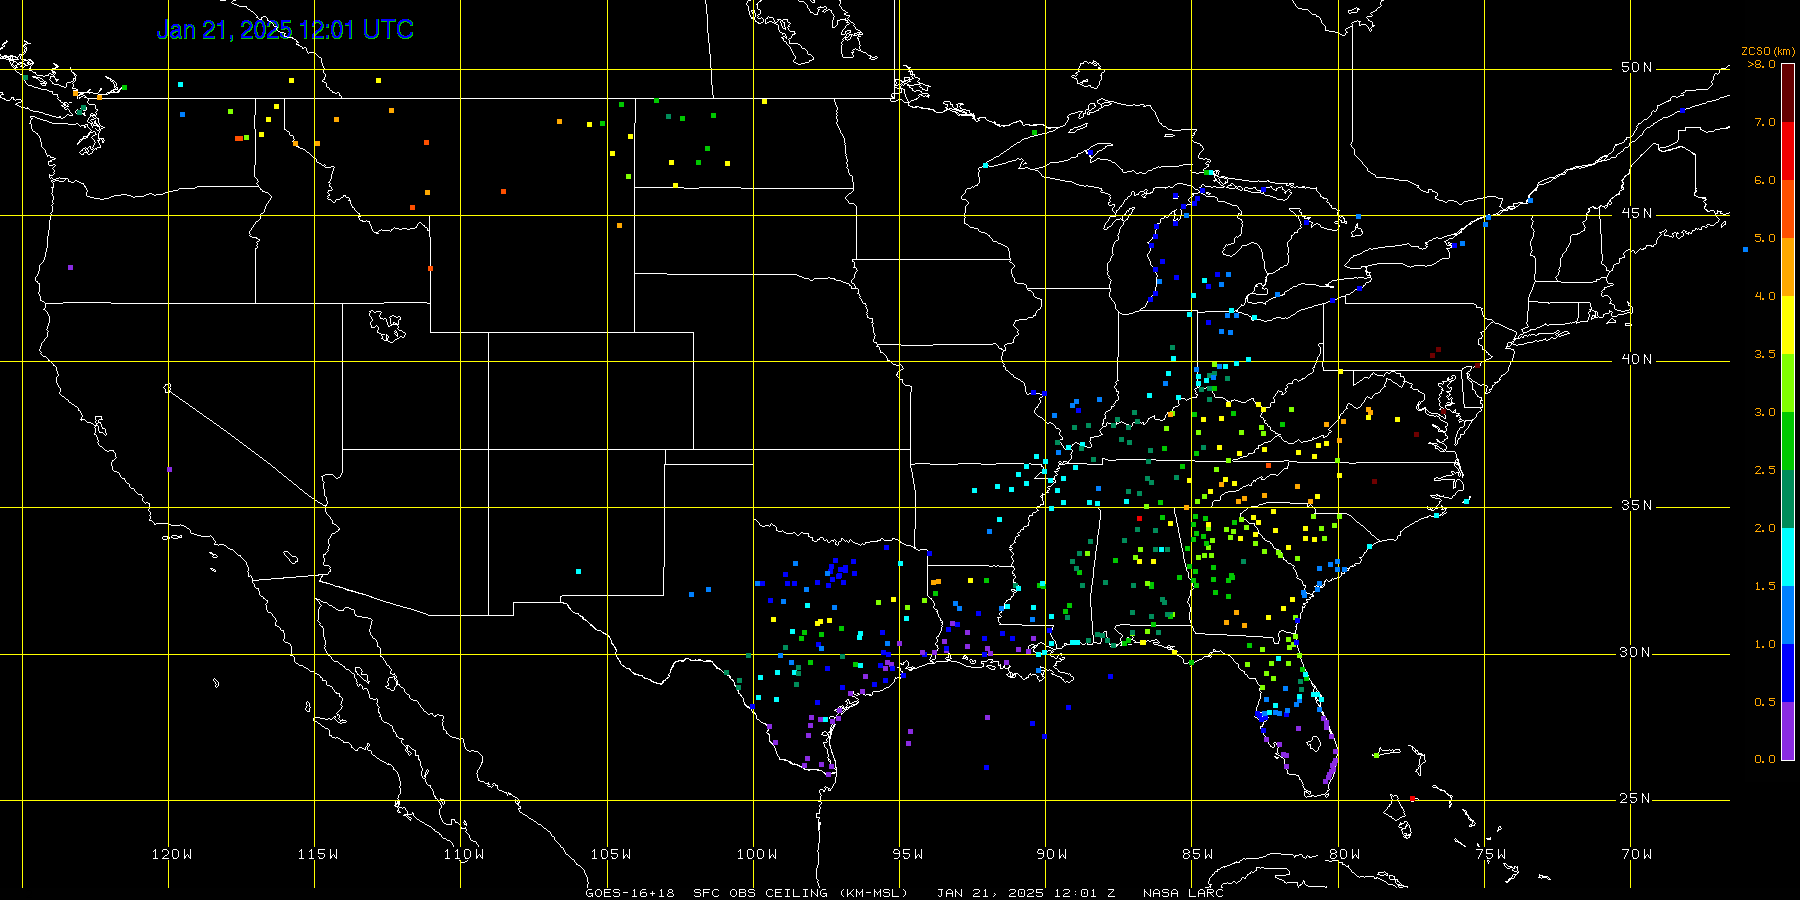The image size is (1800, 900).
Task: Click the 115W longitude label
Action: click(x=318, y=854)
